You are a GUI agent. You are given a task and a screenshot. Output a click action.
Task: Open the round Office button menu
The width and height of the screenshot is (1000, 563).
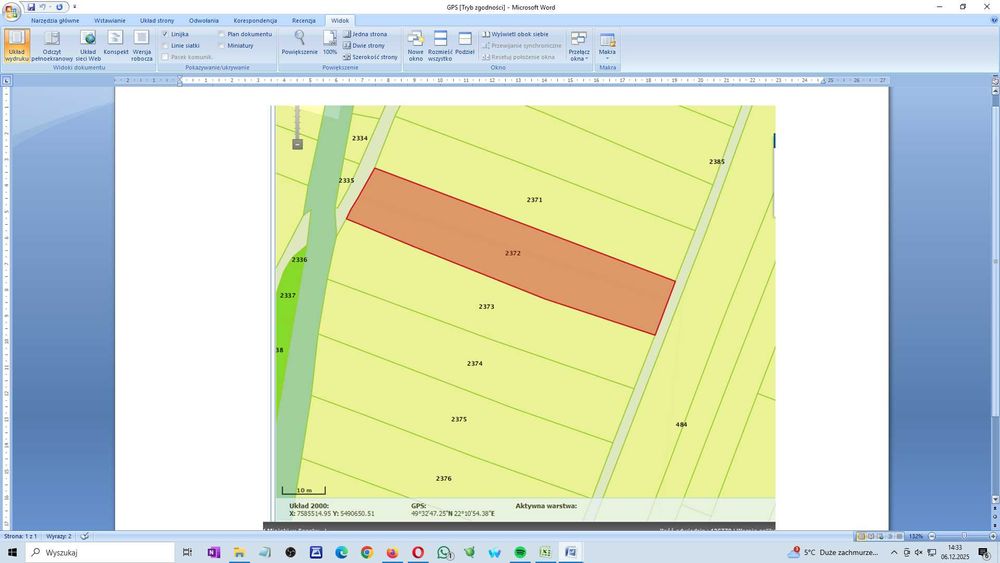coord(11,11)
